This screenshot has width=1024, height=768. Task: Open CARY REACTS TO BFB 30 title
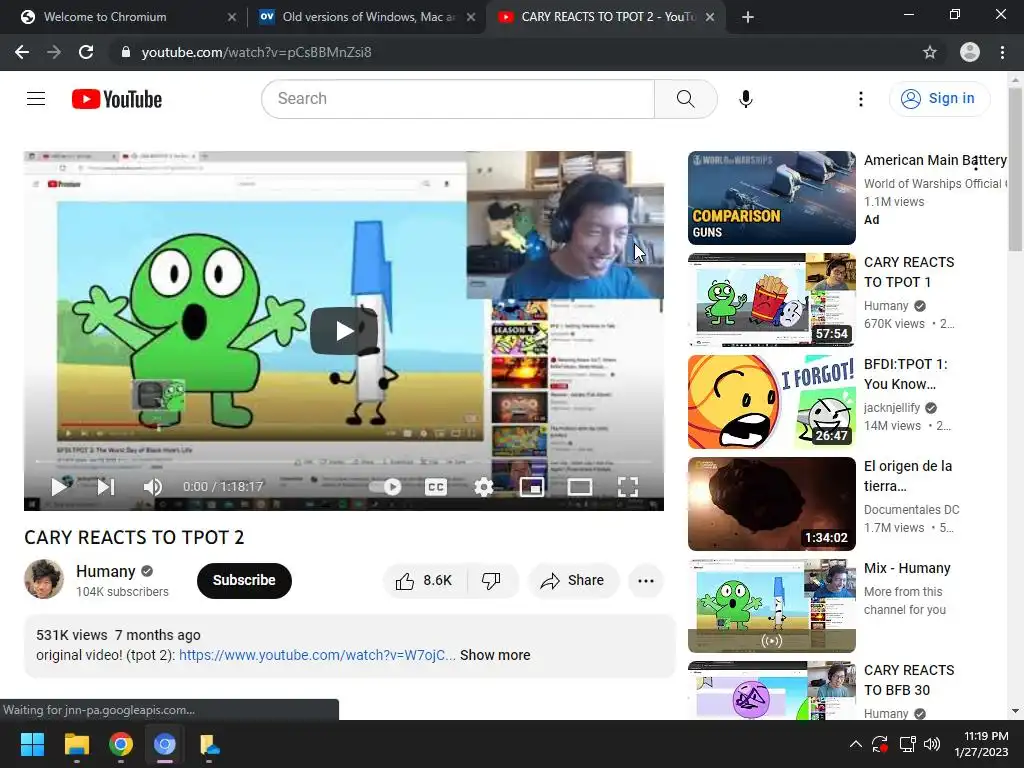(x=909, y=680)
